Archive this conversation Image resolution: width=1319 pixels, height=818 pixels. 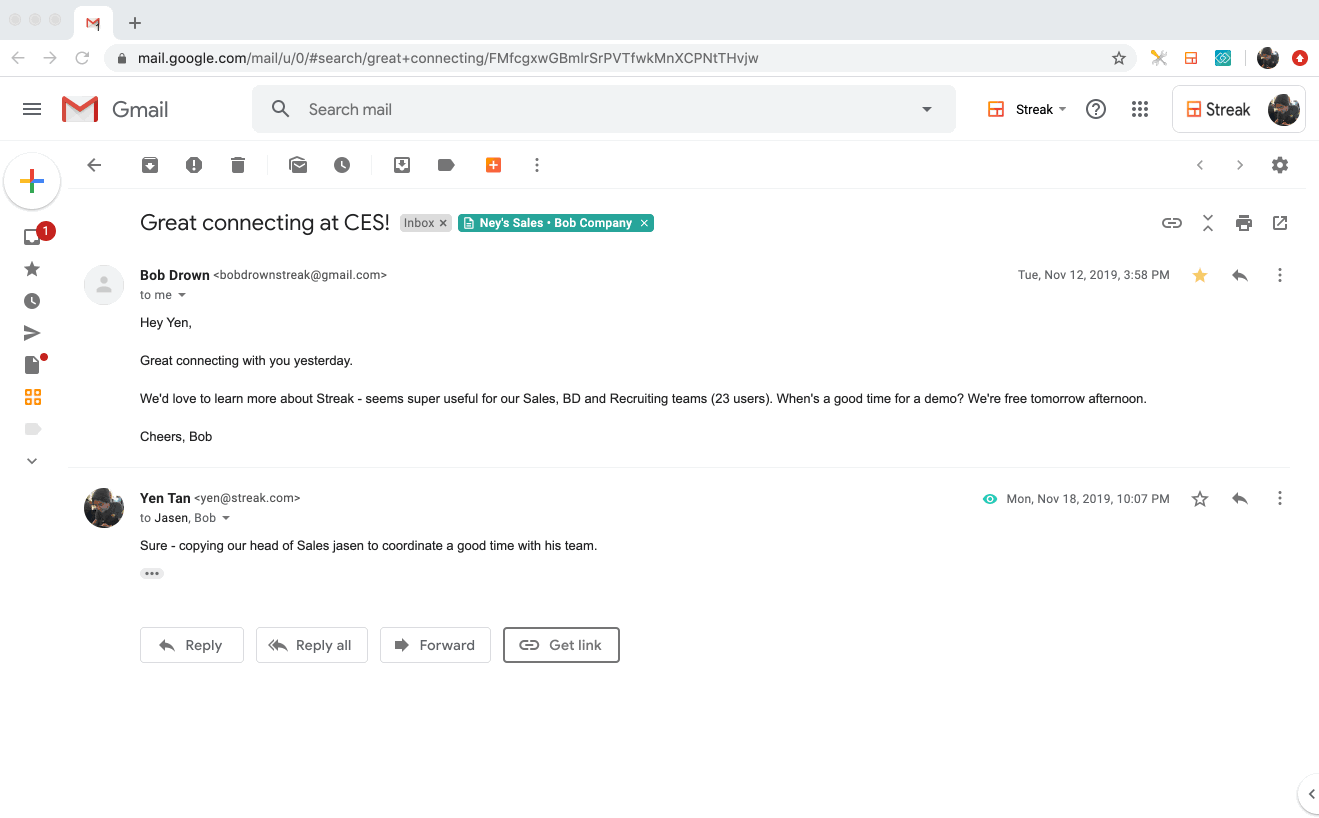coord(150,165)
